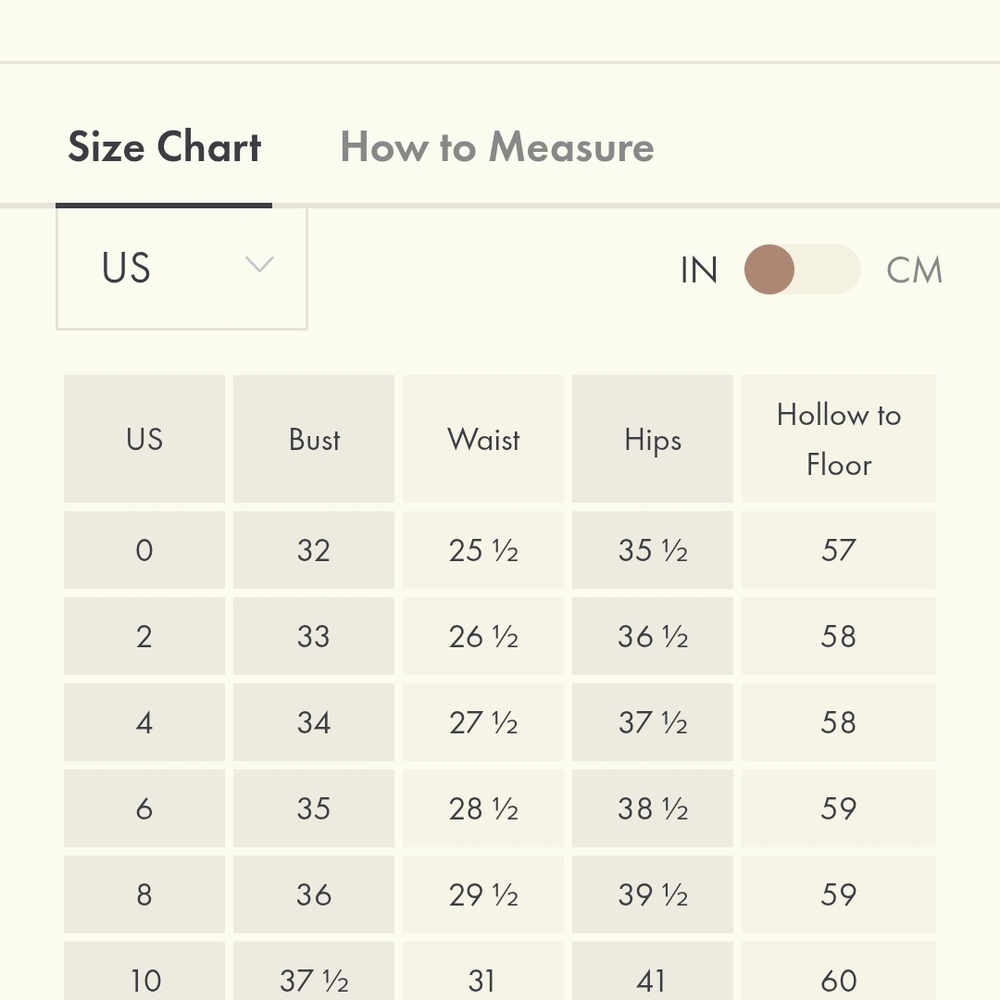1000x1000 pixels.
Task: Click the brown toggle knob
Action: coord(769,270)
